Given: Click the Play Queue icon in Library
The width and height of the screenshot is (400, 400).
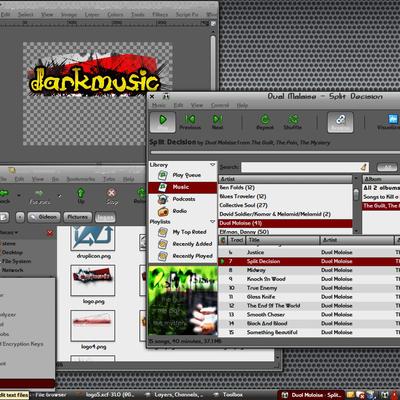Looking at the screenshot, I should [163, 175].
